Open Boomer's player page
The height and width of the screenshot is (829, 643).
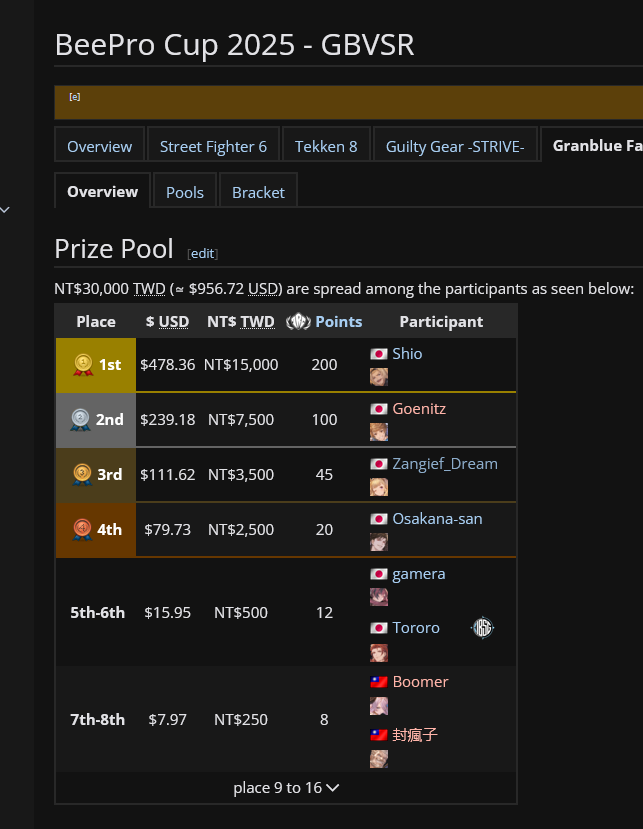click(x=420, y=682)
